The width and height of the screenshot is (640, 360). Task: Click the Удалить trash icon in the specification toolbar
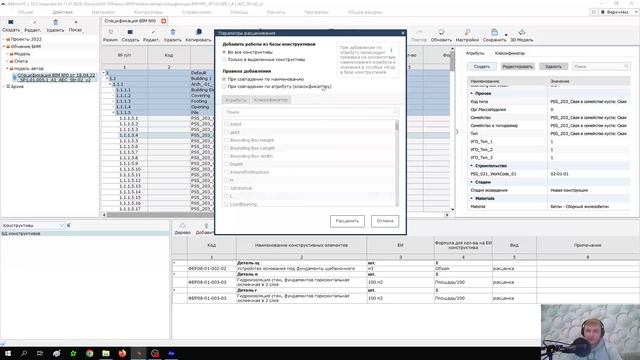[x=173, y=32]
